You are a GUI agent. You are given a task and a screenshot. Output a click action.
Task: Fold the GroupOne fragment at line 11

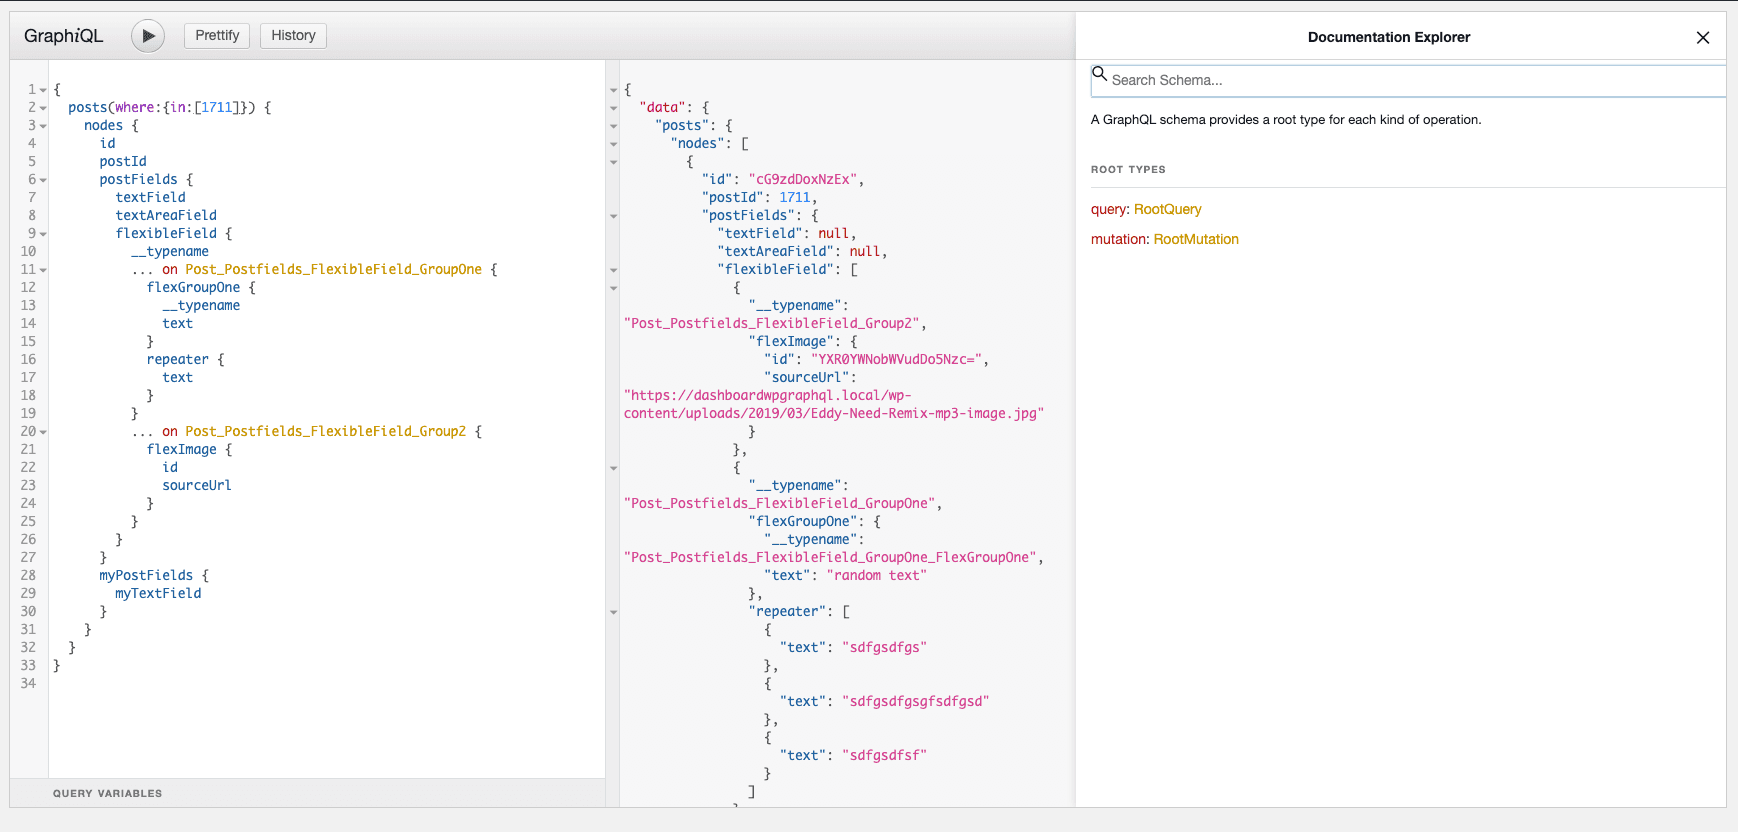tap(43, 270)
